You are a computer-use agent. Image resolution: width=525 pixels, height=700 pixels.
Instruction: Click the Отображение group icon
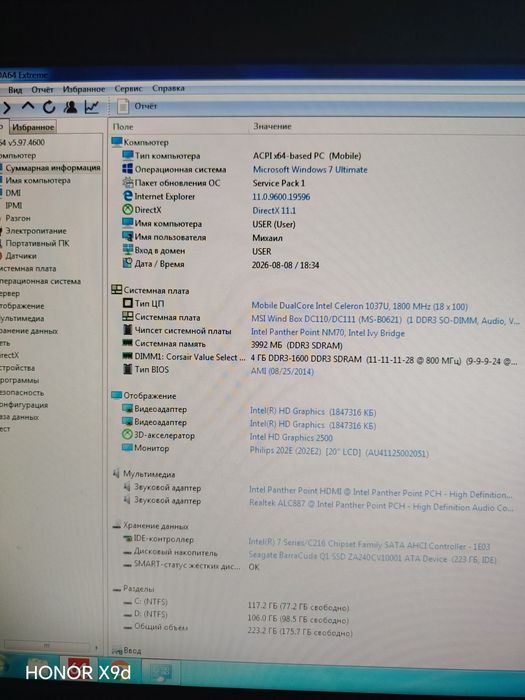click(x=117, y=395)
